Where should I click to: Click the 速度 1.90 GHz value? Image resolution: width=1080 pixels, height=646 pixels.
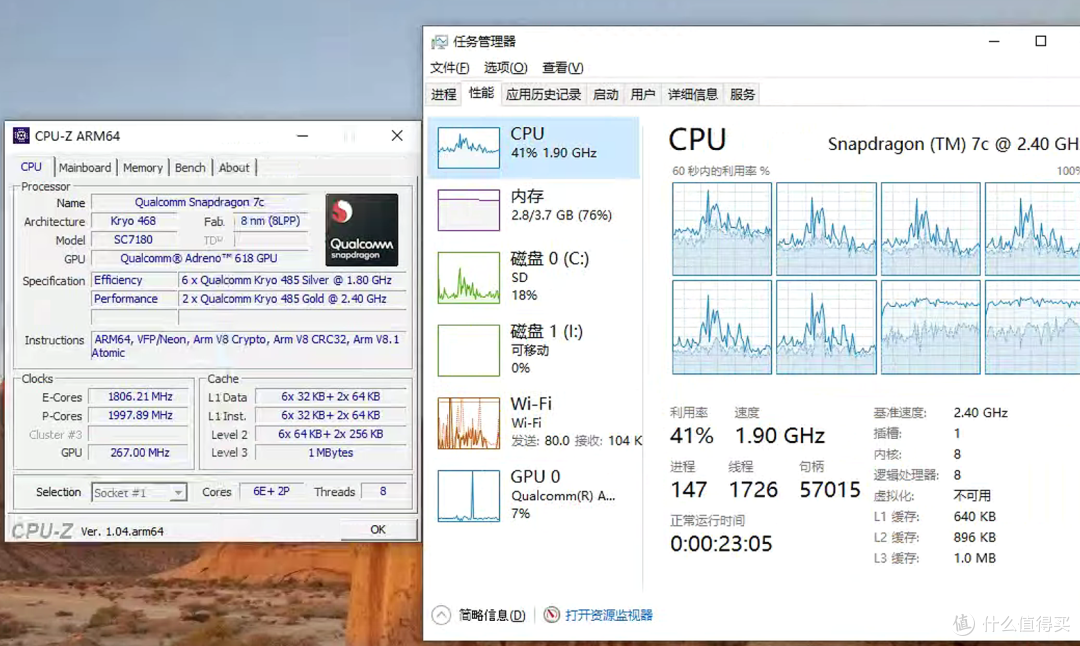pyautogui.click(x=780, y=435)
